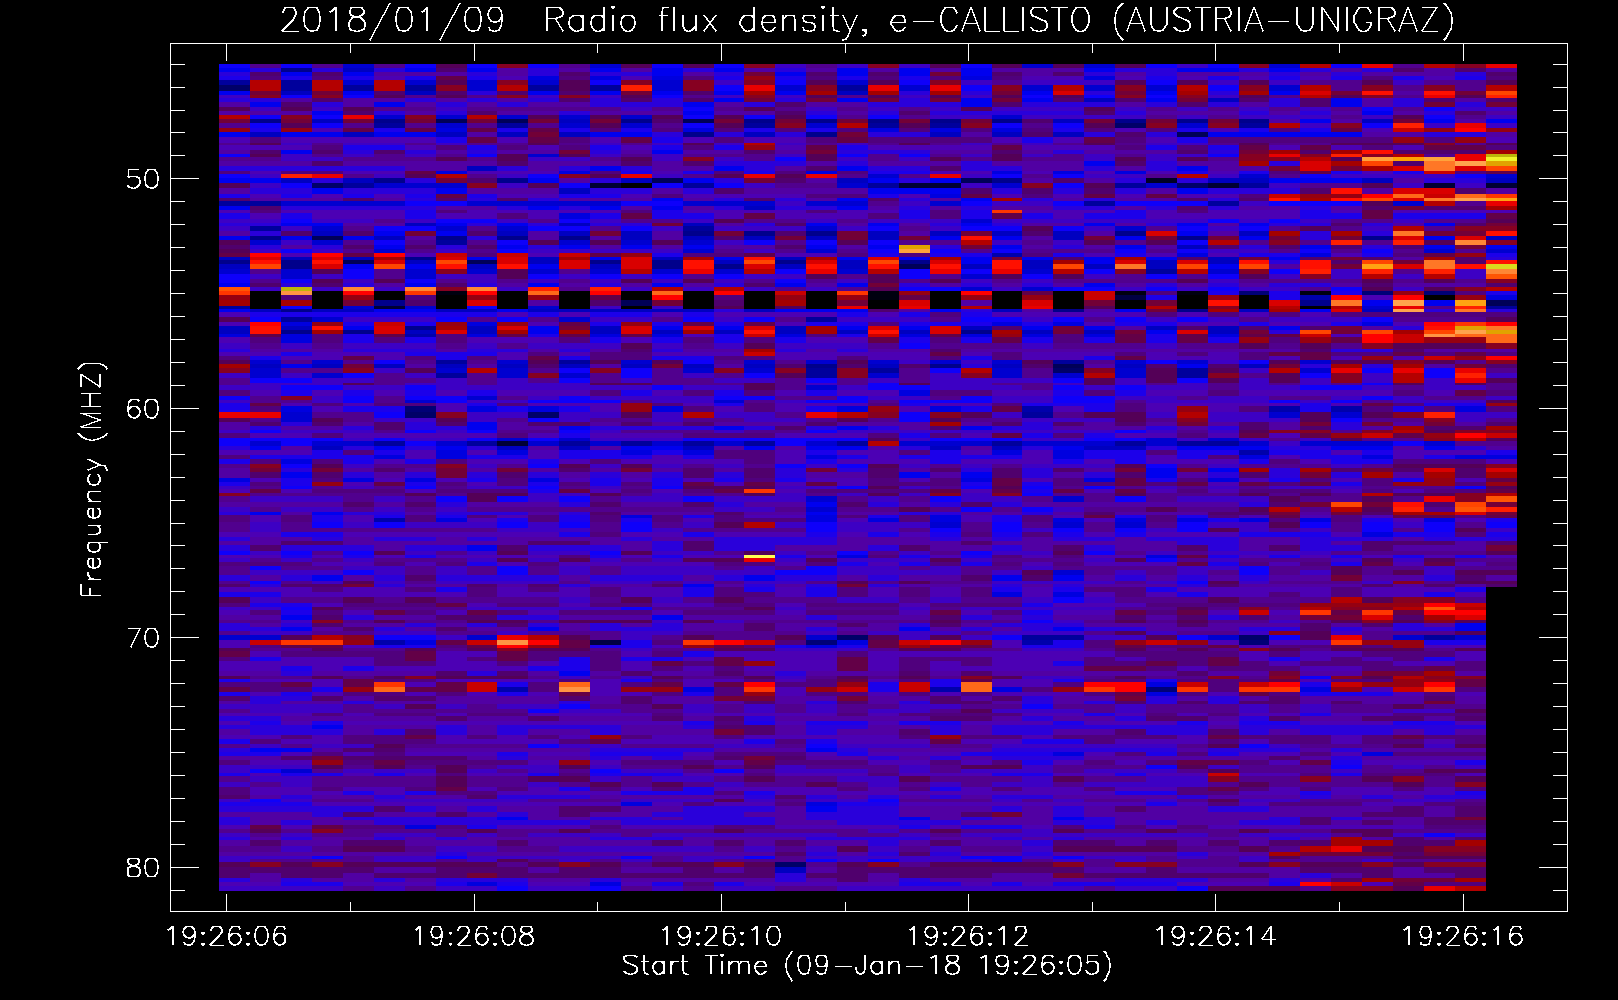
Task: Click the '60' frequency tick label
Action: (x=143, y=409)
